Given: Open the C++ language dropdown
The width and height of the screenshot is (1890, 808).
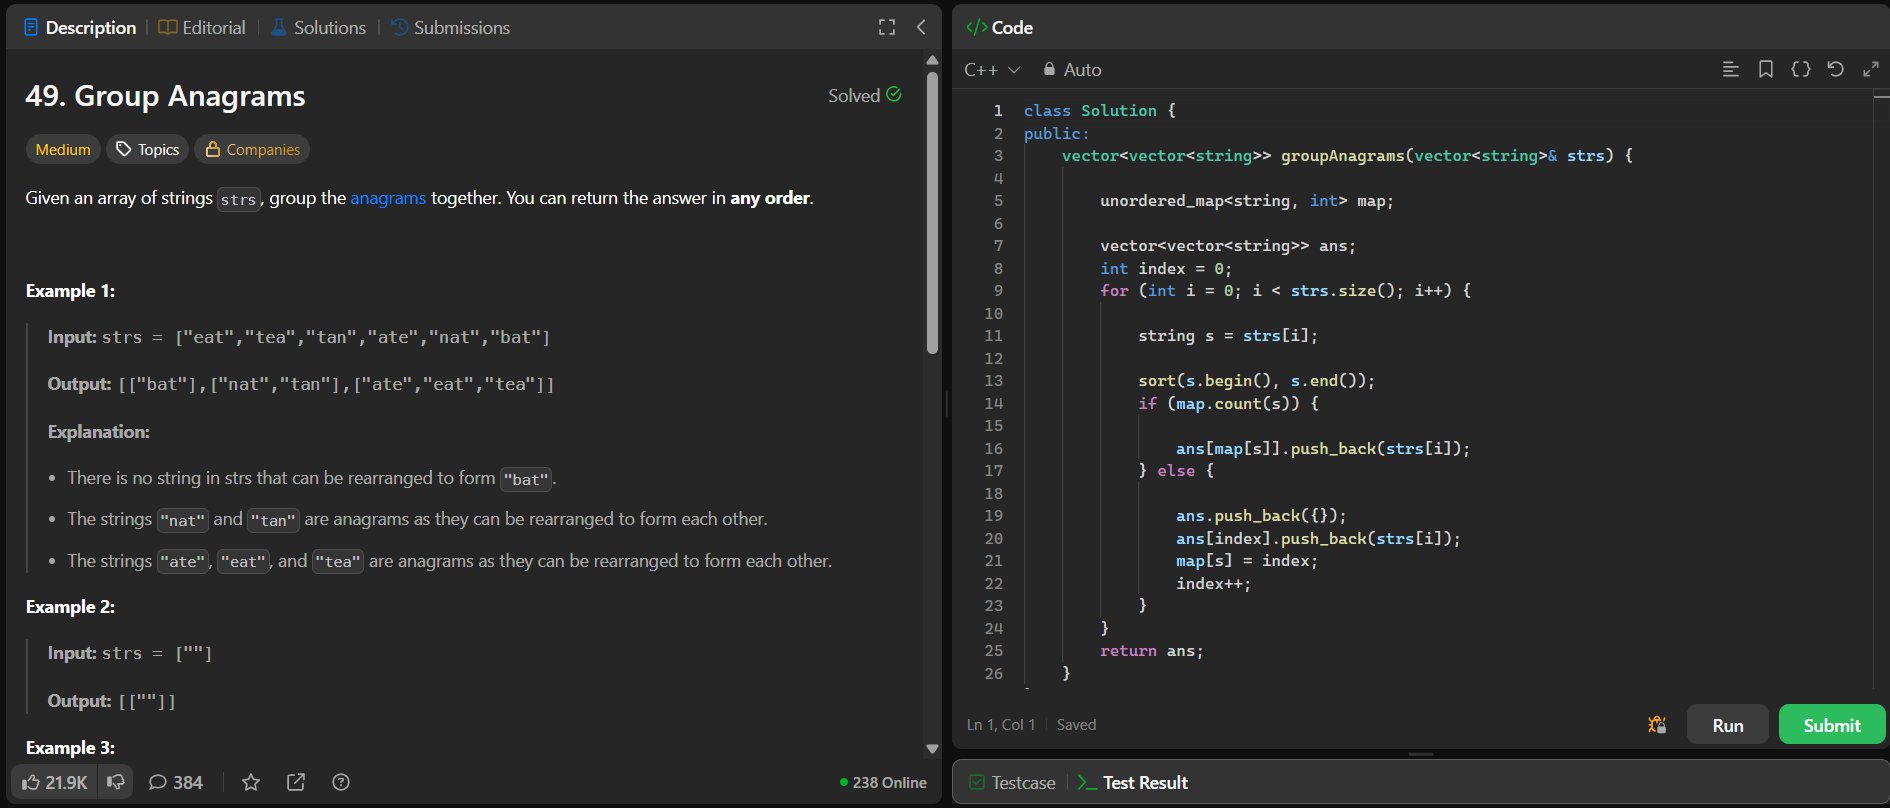Looking at the screenshot, I should (991, 70).
